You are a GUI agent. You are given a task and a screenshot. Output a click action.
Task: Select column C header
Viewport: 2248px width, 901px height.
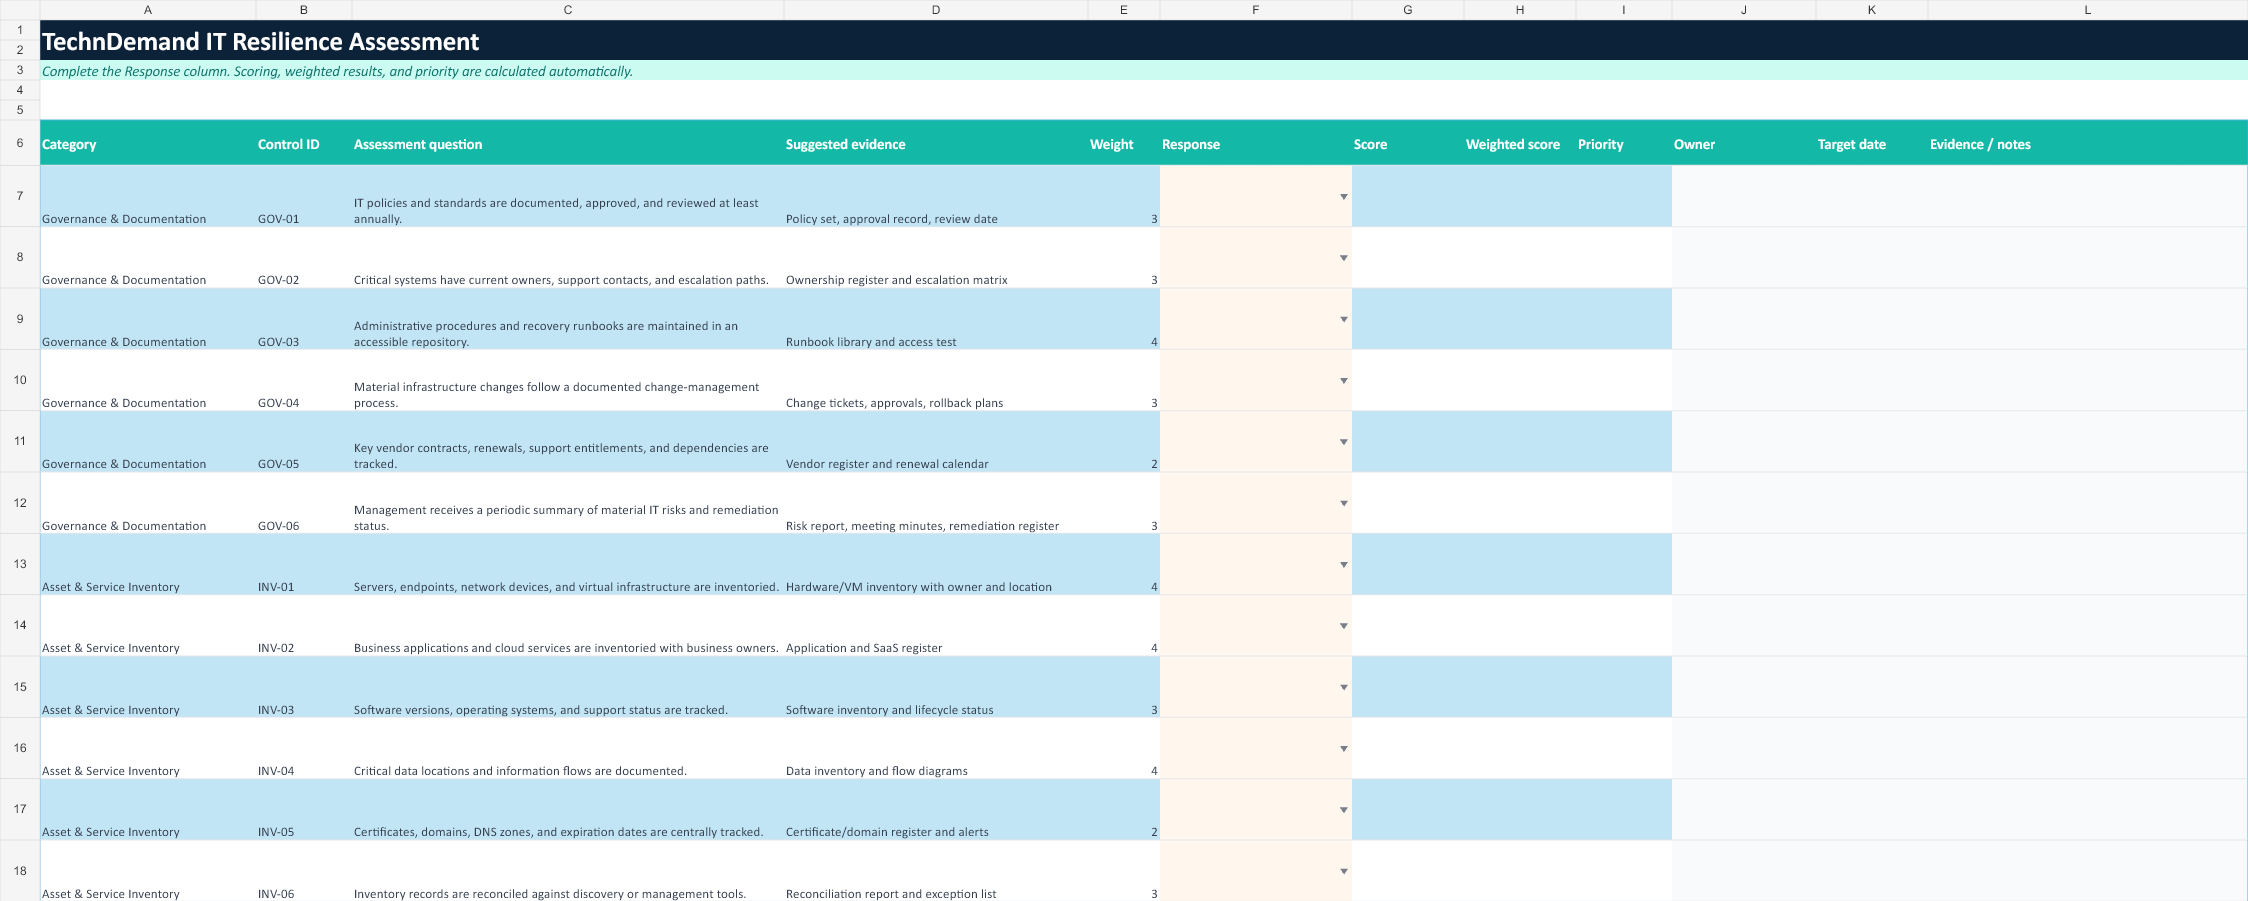tap(568, 10)
